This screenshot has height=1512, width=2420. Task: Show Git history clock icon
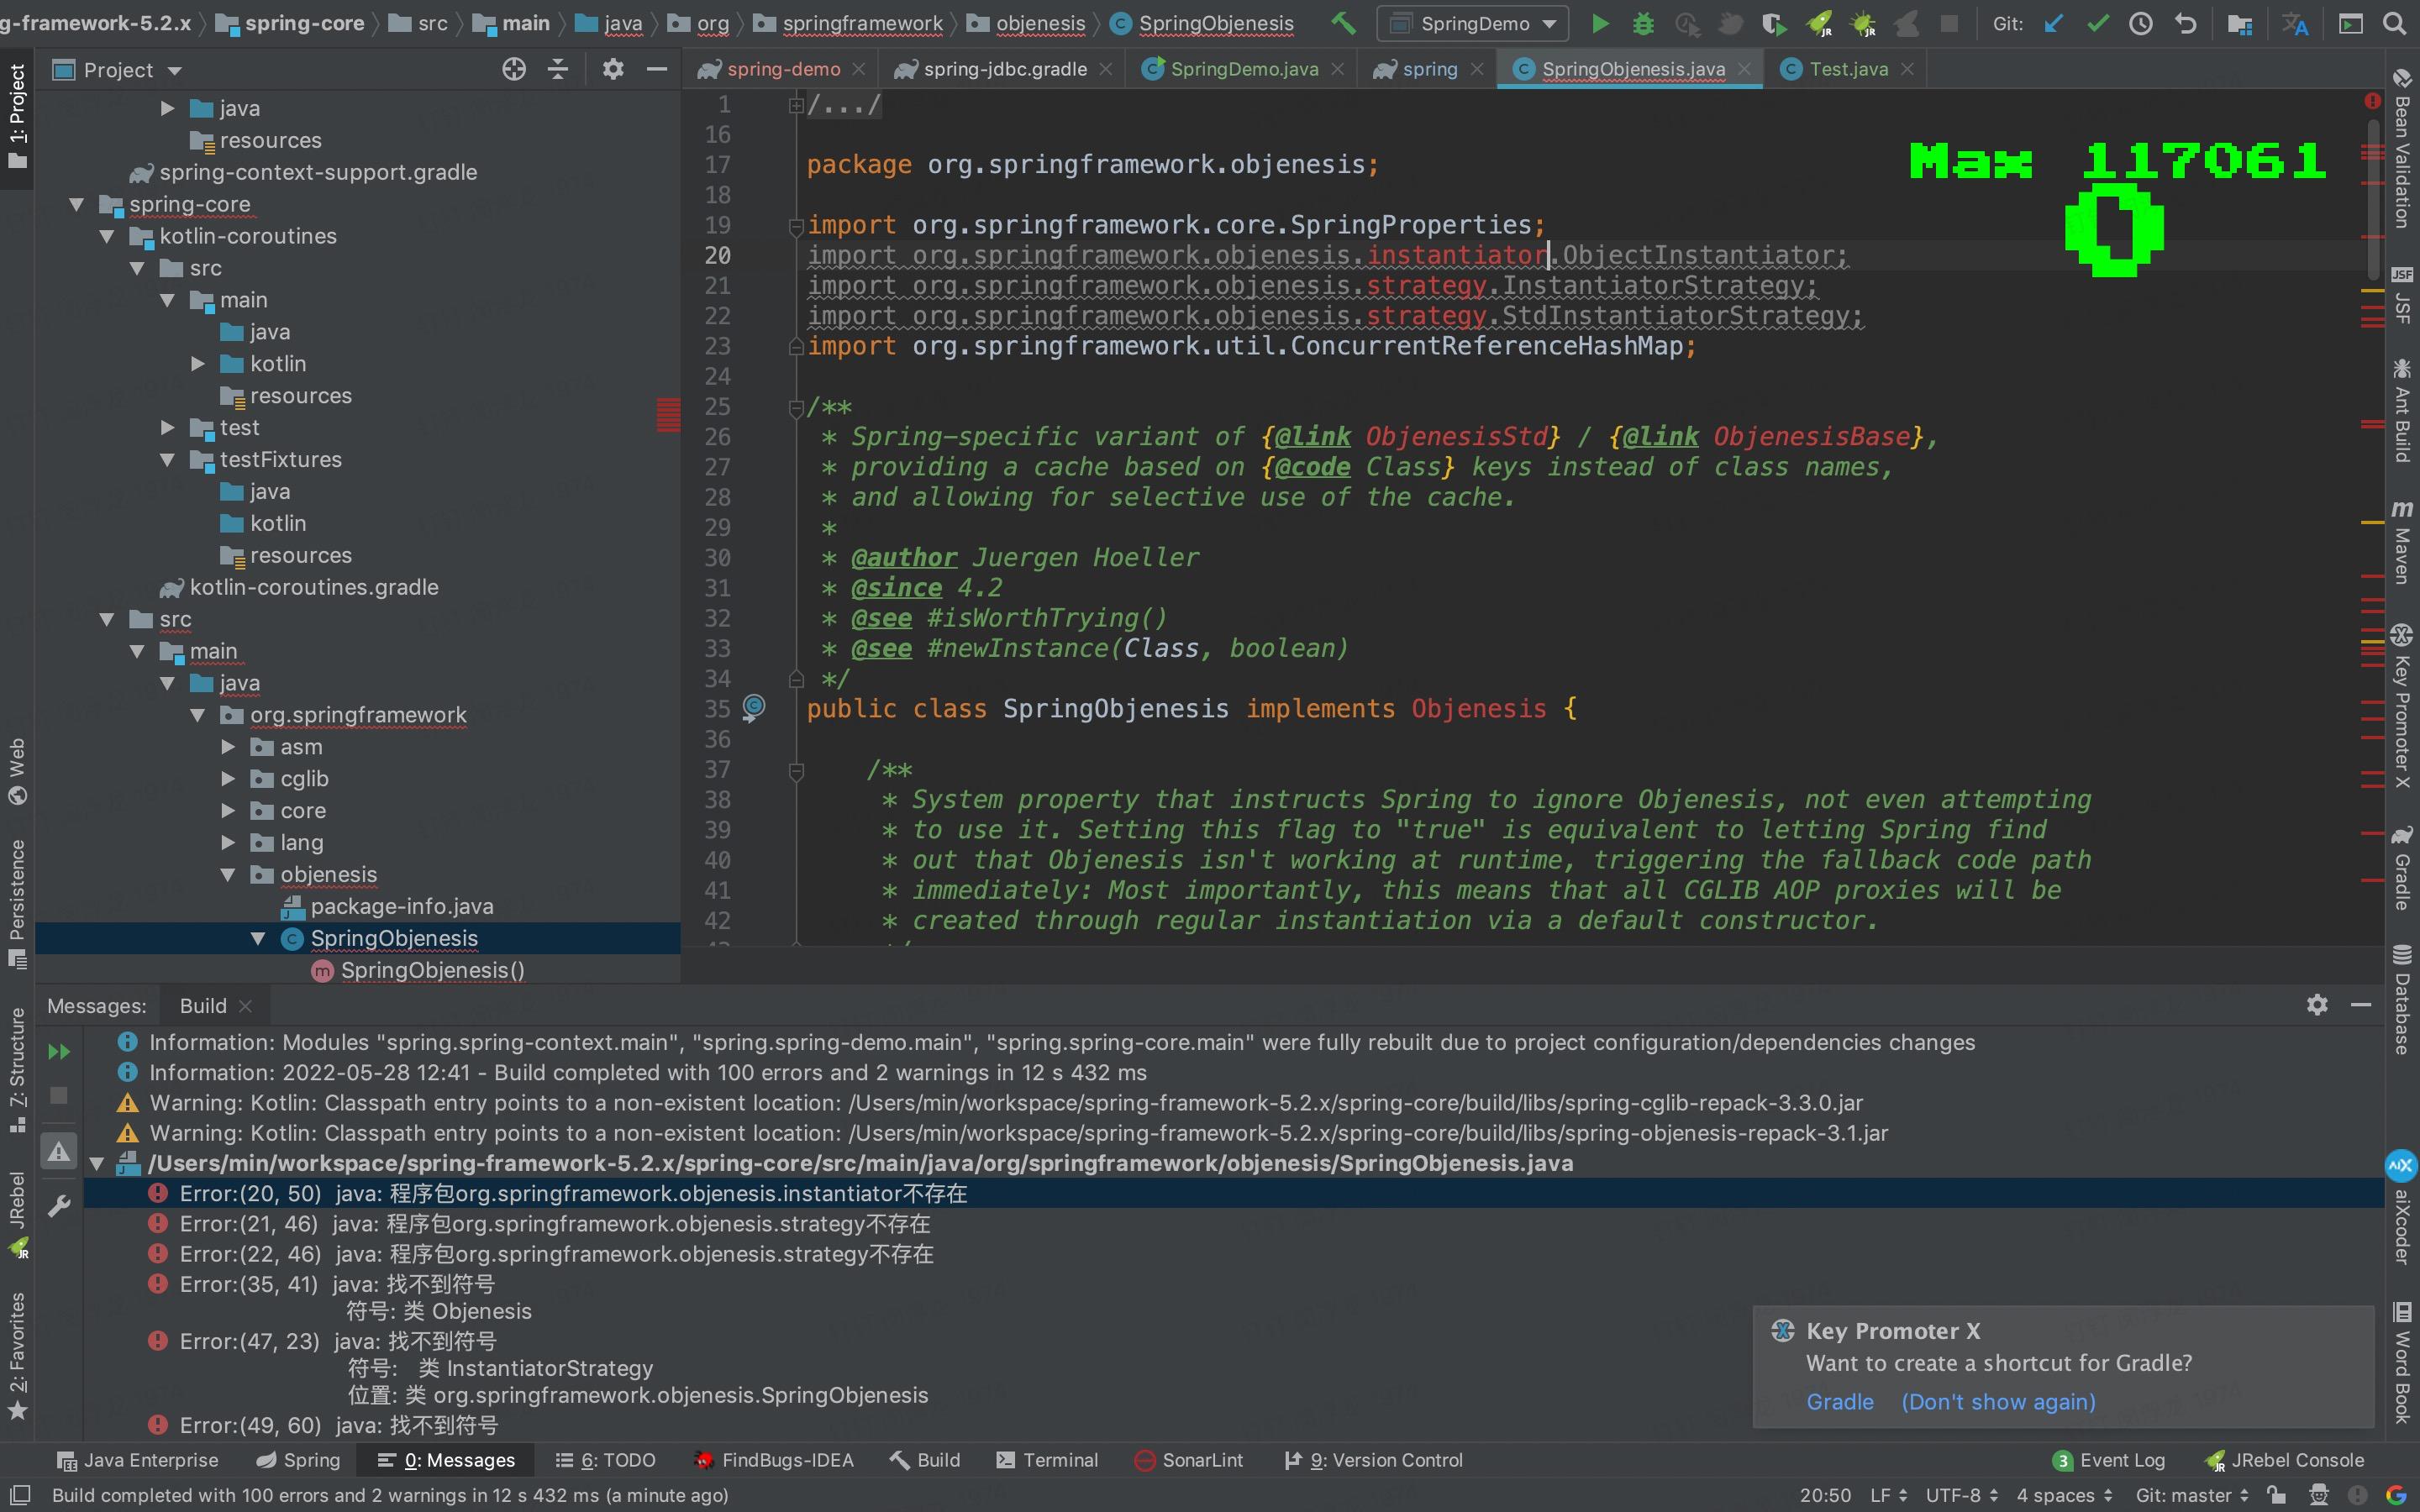(2140, 23)
